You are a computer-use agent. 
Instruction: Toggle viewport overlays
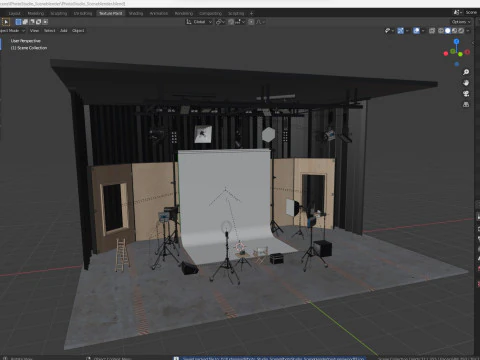click(416, 31)
